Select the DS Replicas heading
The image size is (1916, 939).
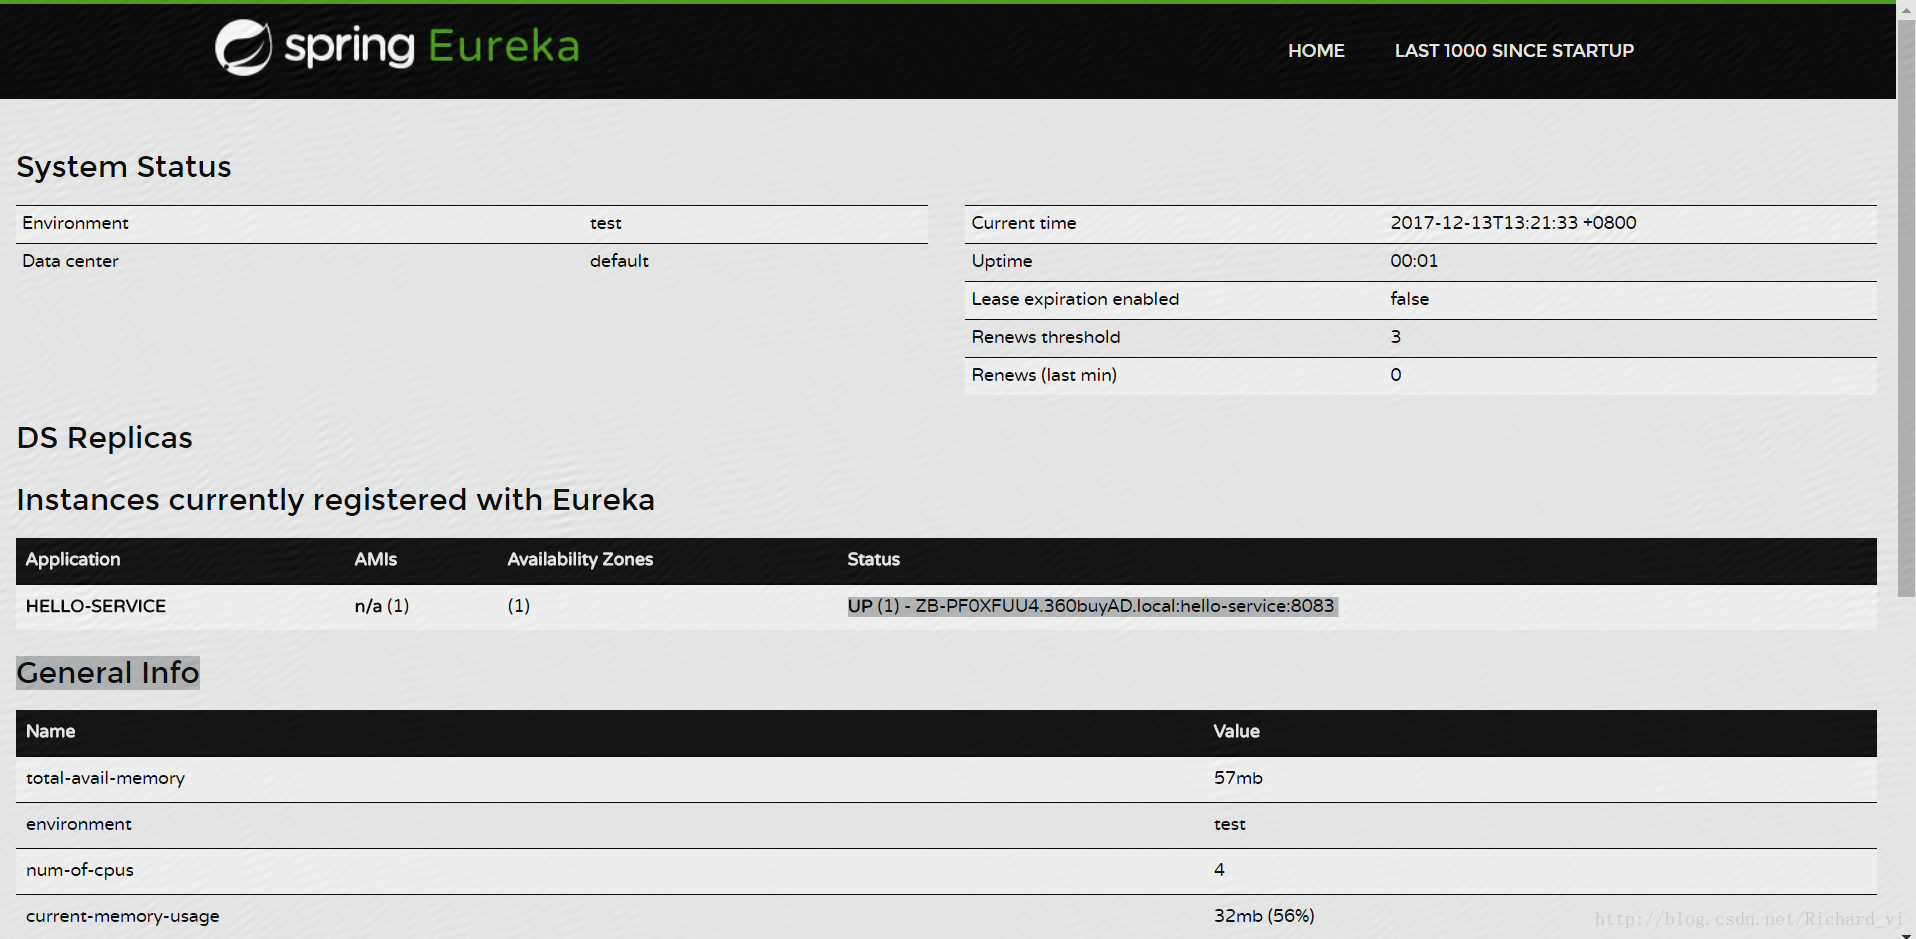(105, 438)
